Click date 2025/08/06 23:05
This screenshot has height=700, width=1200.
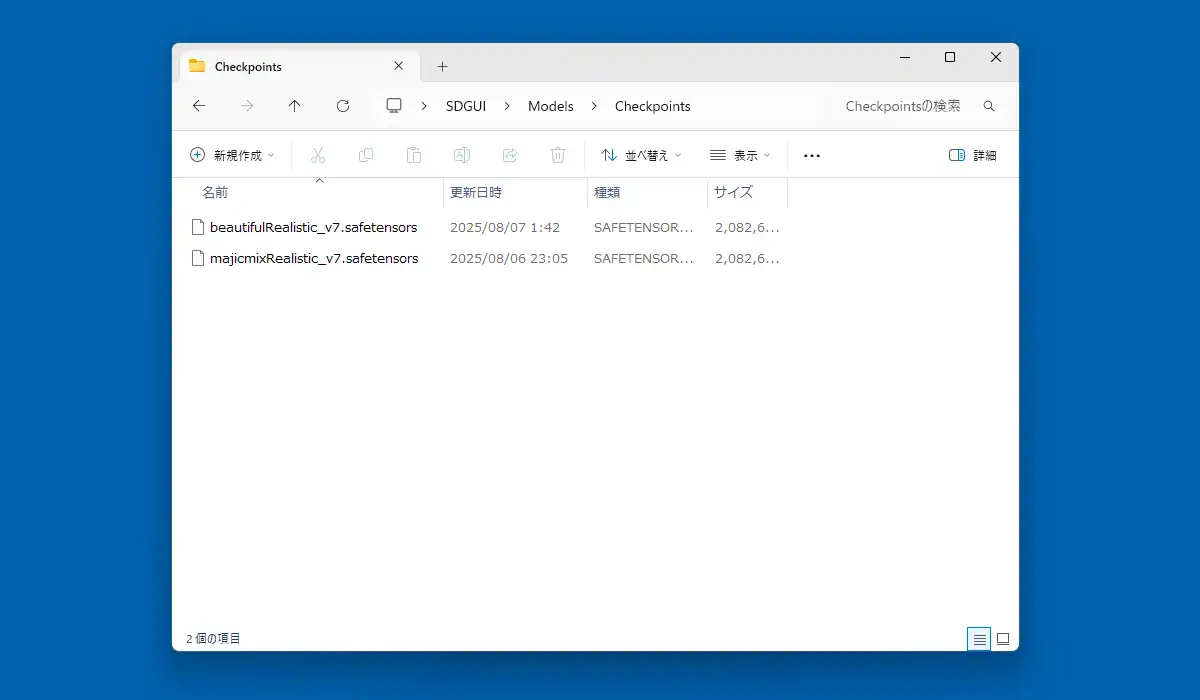(509, 258)
